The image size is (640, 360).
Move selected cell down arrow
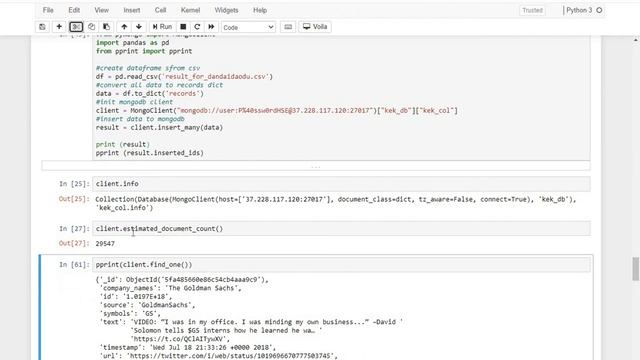139,27
